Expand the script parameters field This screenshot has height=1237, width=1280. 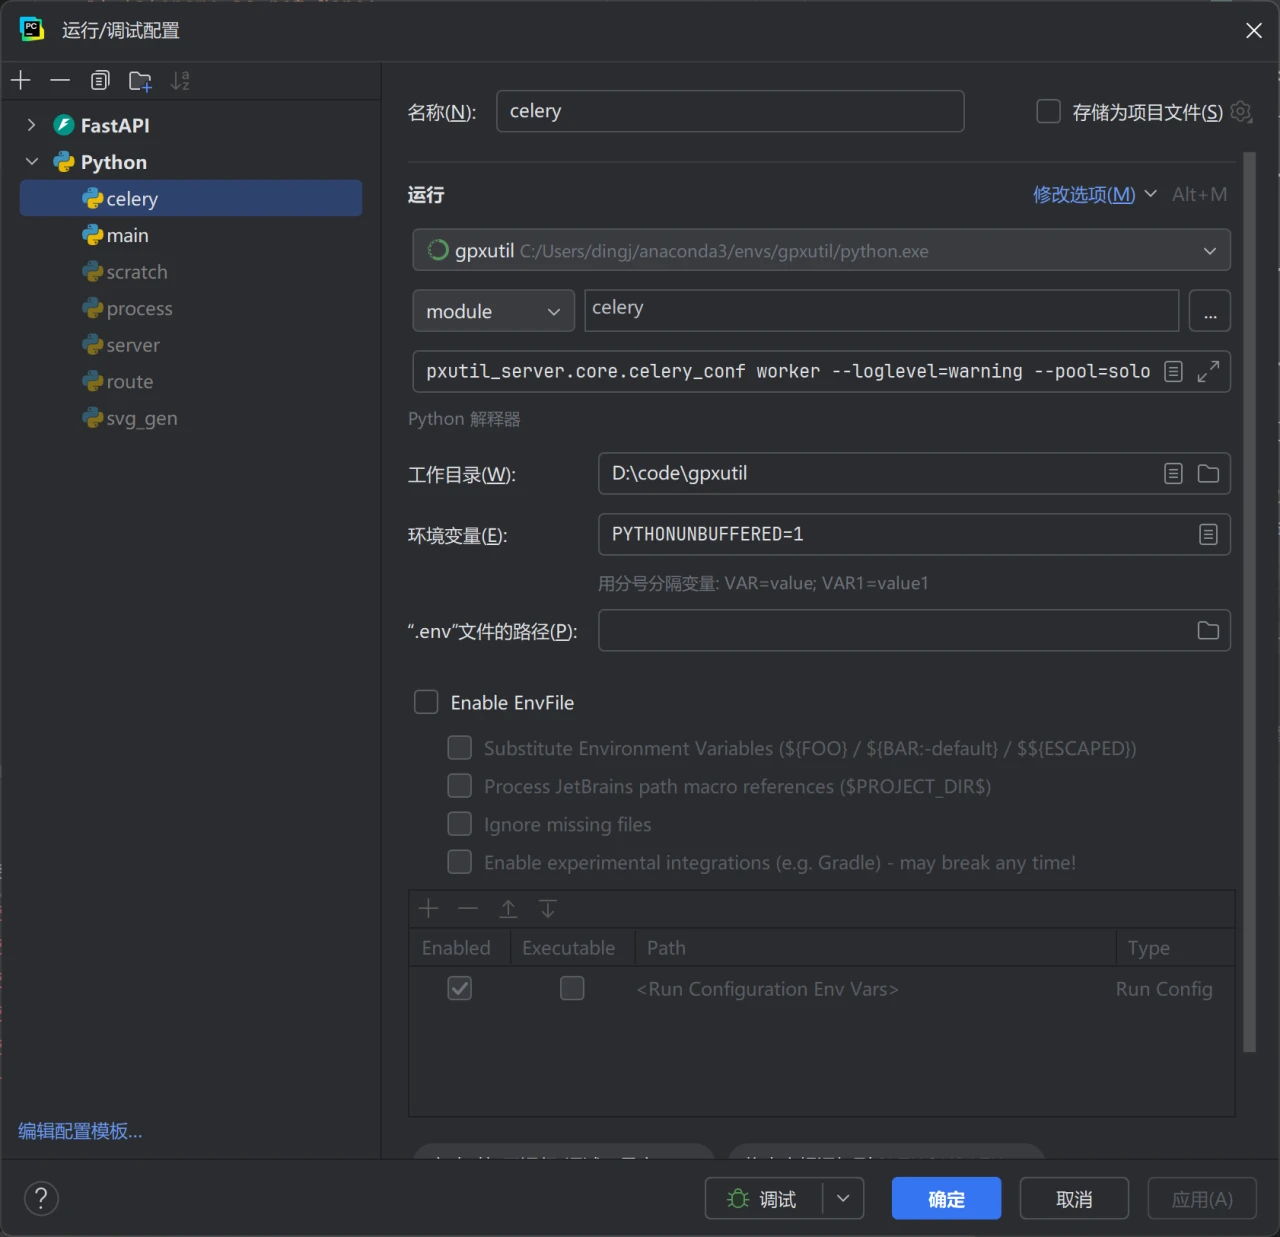click(1208, 371)
